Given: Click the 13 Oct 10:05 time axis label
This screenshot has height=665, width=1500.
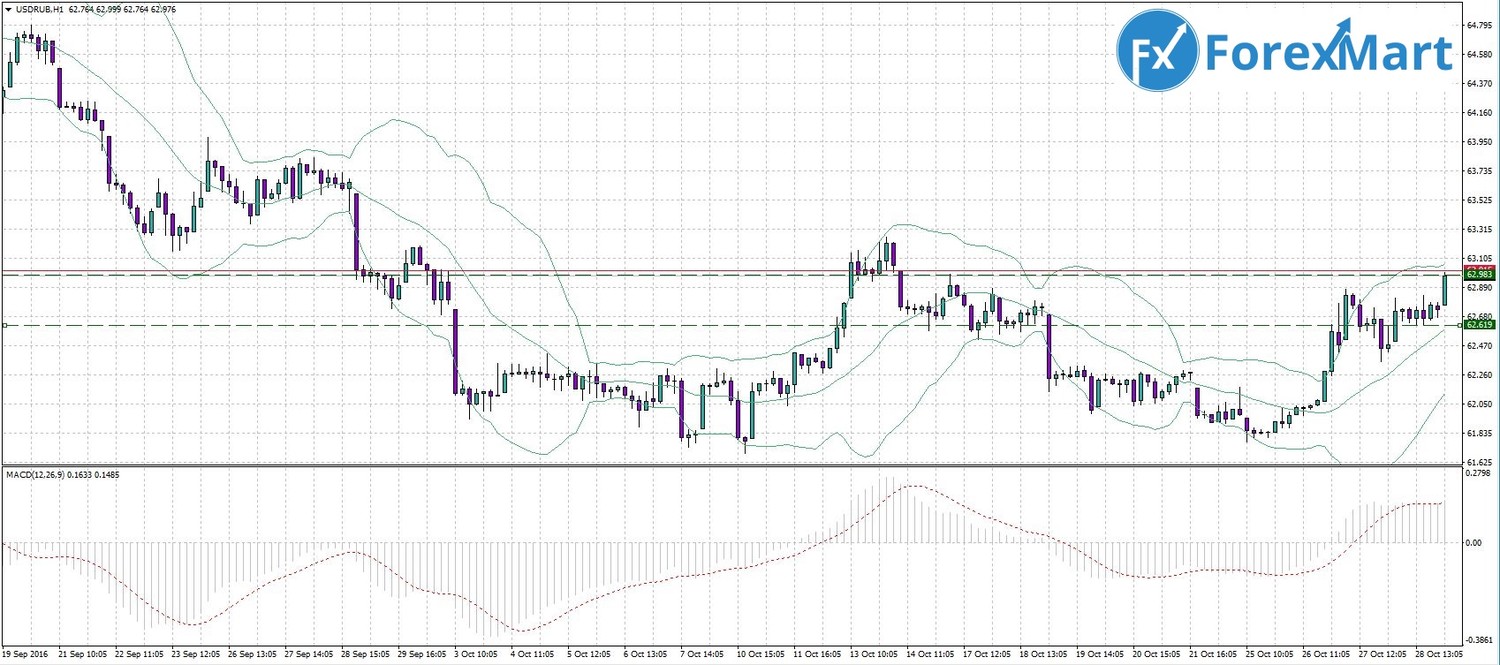Looking at the screenshot, I should [875, 653].
